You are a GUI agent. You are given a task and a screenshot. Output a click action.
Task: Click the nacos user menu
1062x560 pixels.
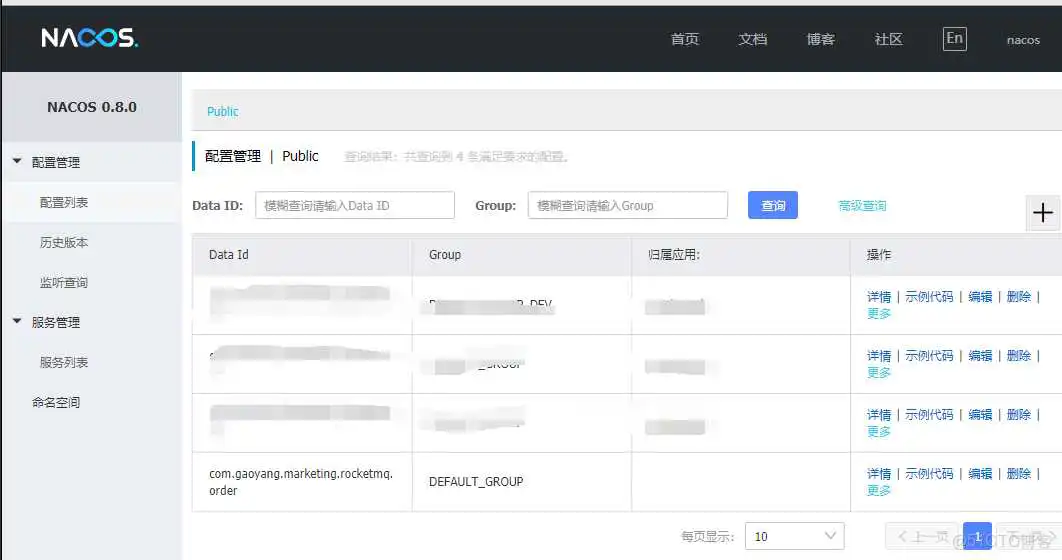coord(1023,40)
